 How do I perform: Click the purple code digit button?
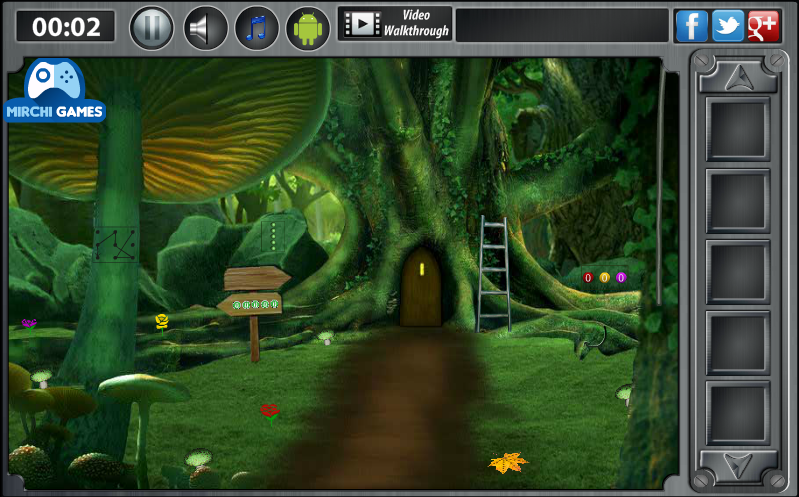click(x=621, y=278)
